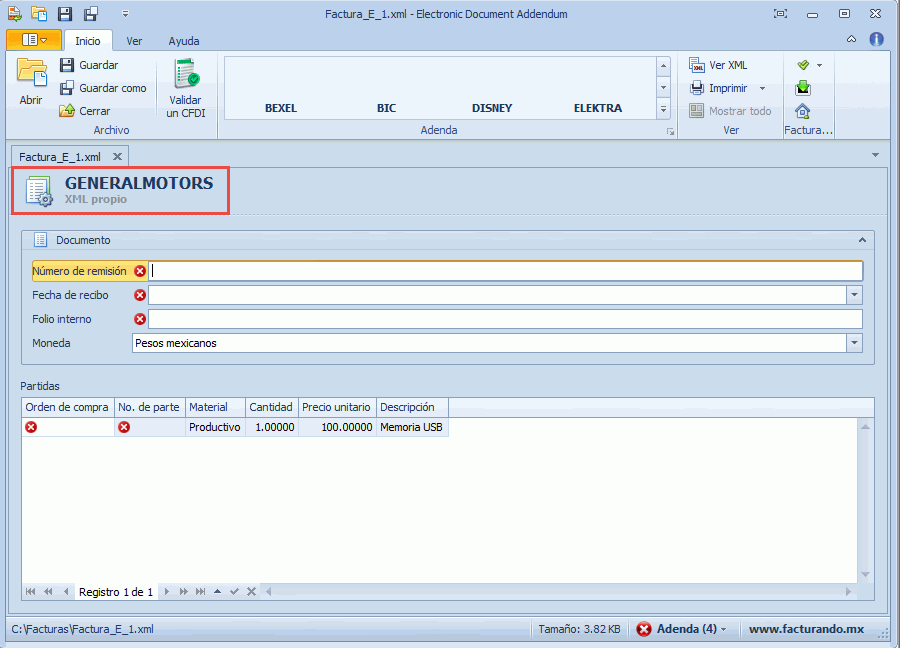The height and width of the screenshot is (648, 900).
Task: Close the Factura_E_1.xml tab
Action: tap(117, 157)
